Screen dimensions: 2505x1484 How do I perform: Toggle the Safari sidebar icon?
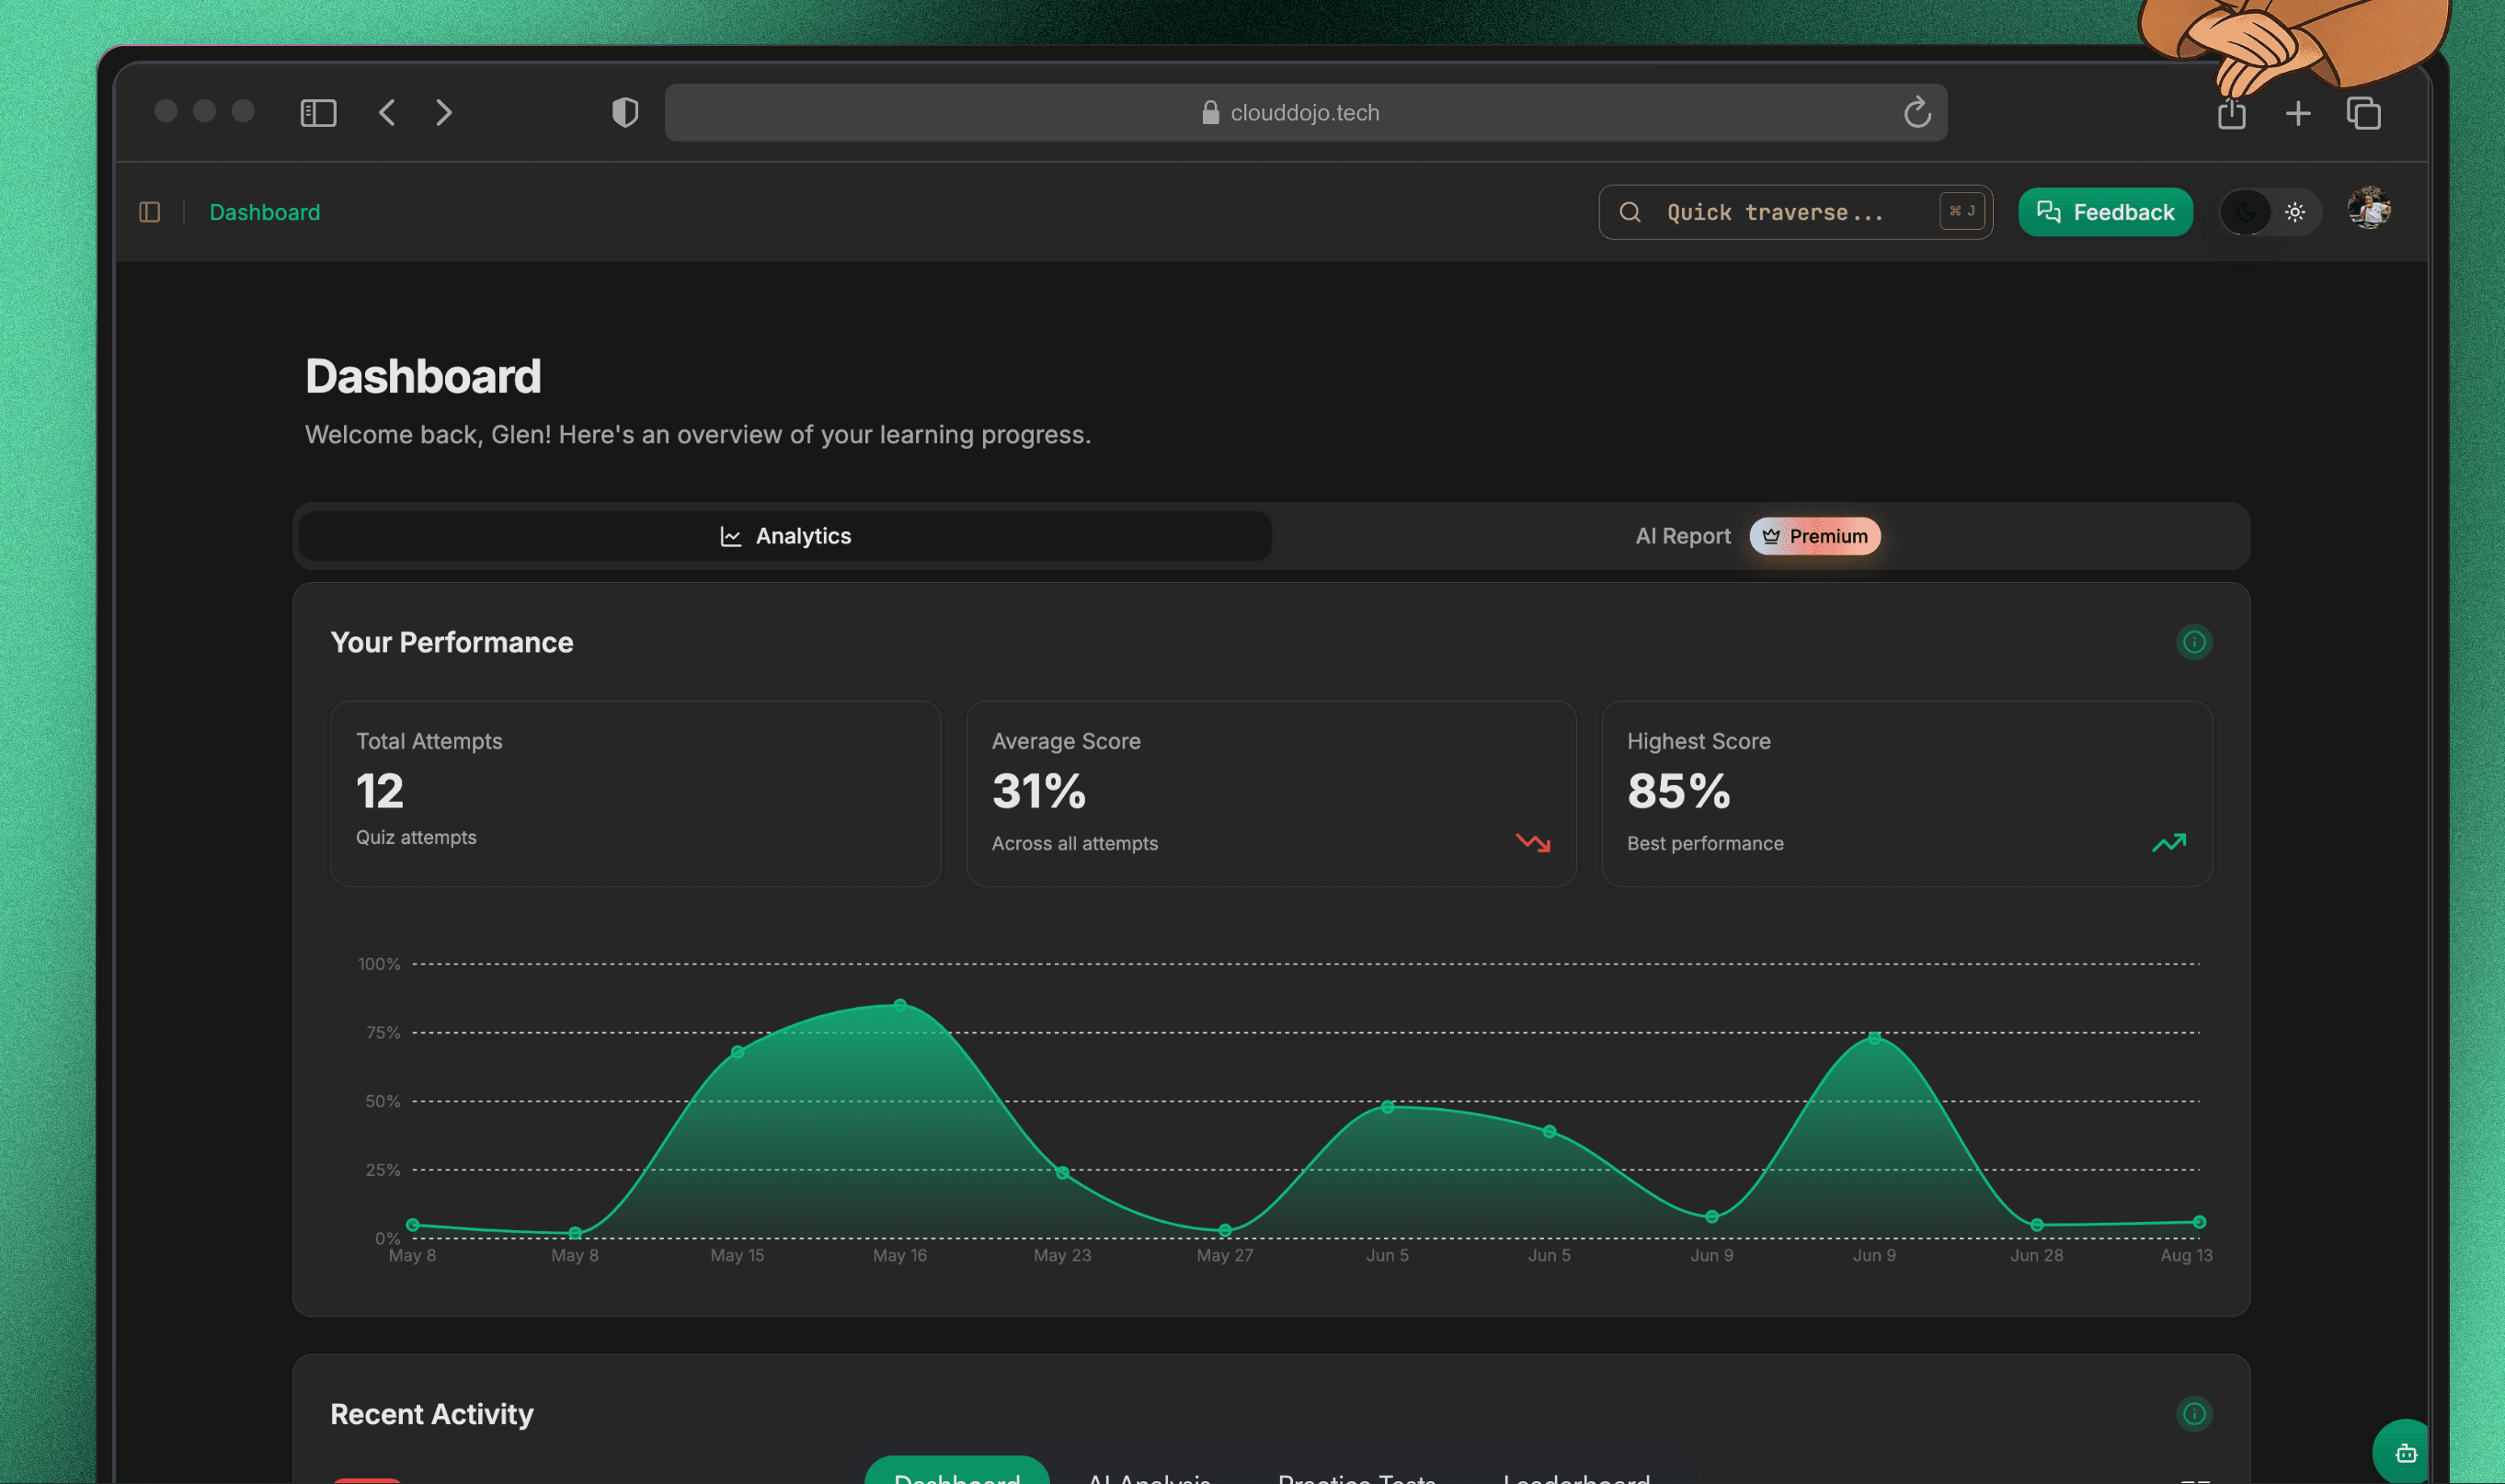coord(318,113)
